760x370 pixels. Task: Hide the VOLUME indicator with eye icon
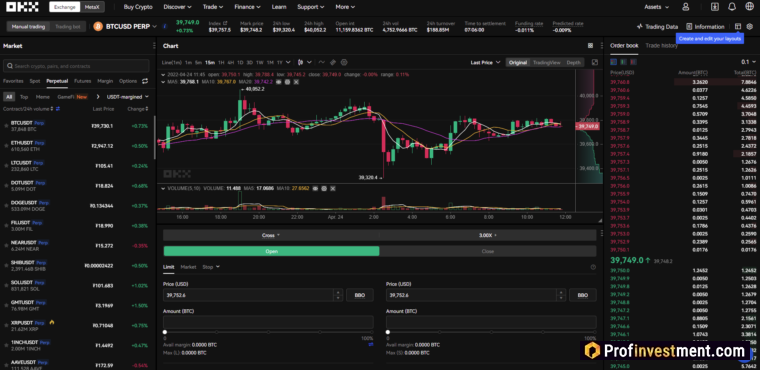315,188
